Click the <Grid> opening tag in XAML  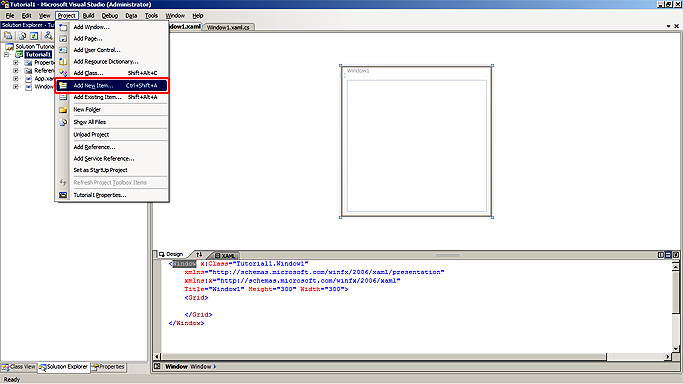[196, 298]
